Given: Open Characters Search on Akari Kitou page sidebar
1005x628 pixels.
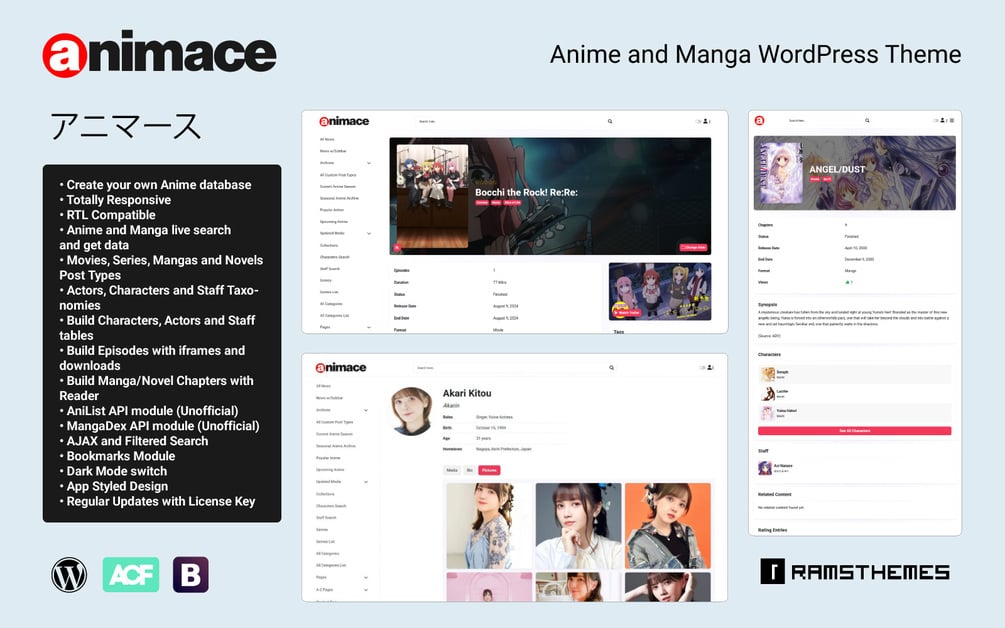Looking at the screenshot, I should [331, 506].
